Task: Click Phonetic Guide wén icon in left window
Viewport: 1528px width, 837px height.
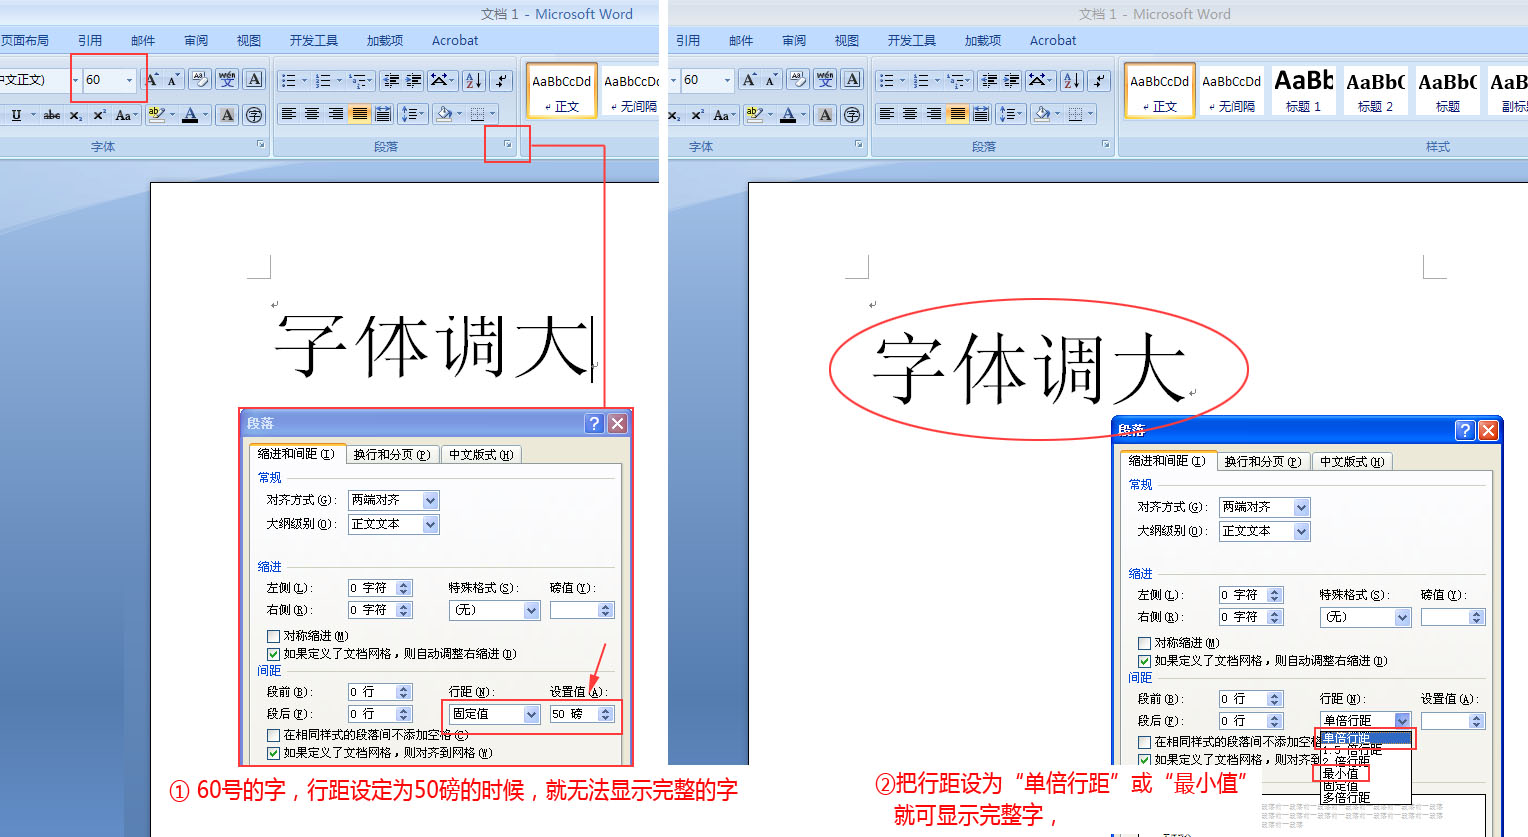Action: point(227,80)
